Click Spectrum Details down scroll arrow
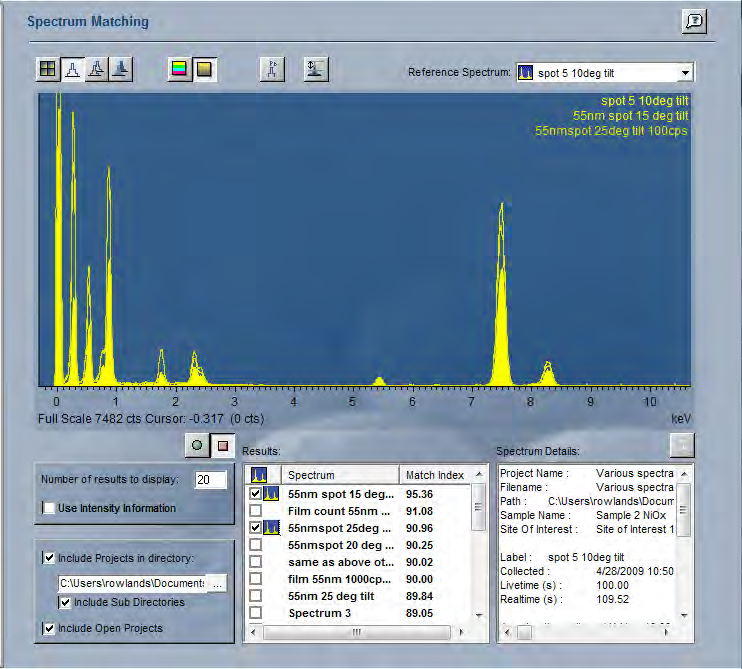 684,616
